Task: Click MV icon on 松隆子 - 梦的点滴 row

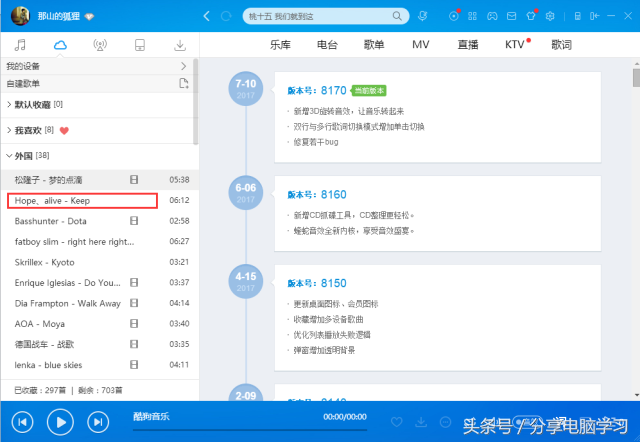Action: click(134, 180)
